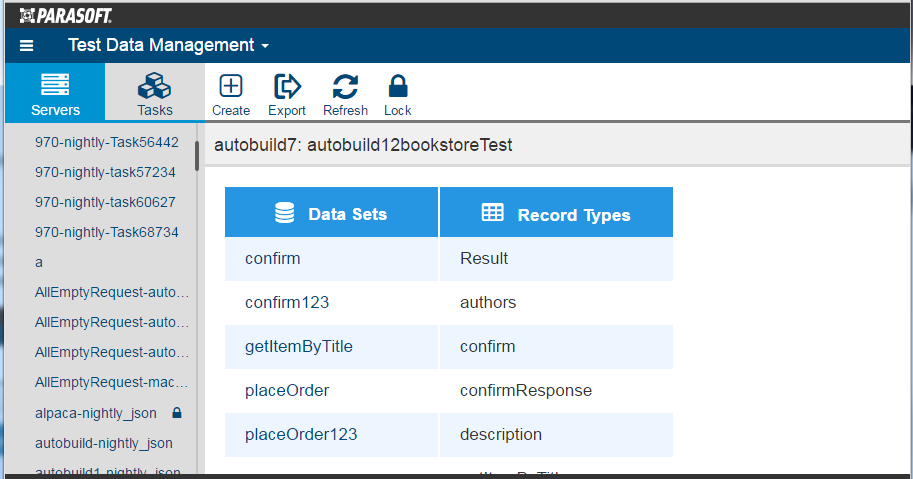Click the autobuild7: autobuild12bookstoreTest heading
This screenshot has height=479, width=913.
point(363,145)
